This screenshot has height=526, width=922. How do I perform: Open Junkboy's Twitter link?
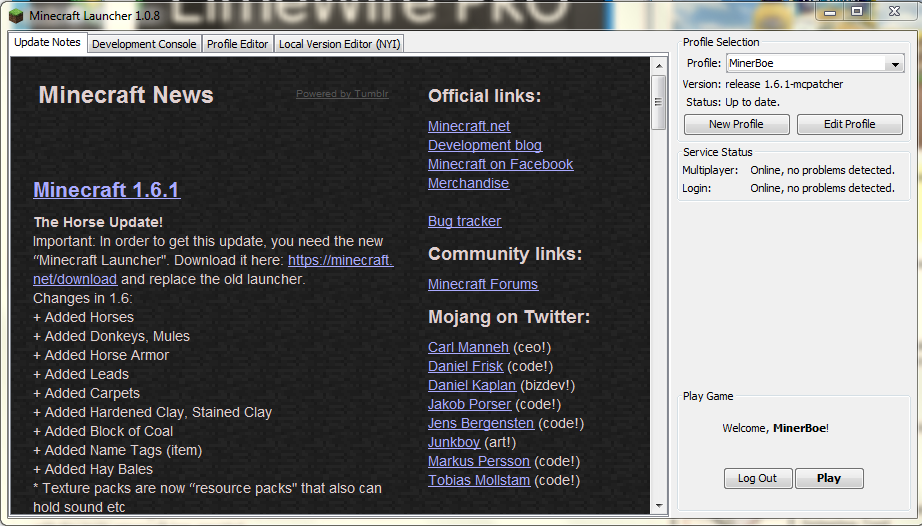(453, 442)
